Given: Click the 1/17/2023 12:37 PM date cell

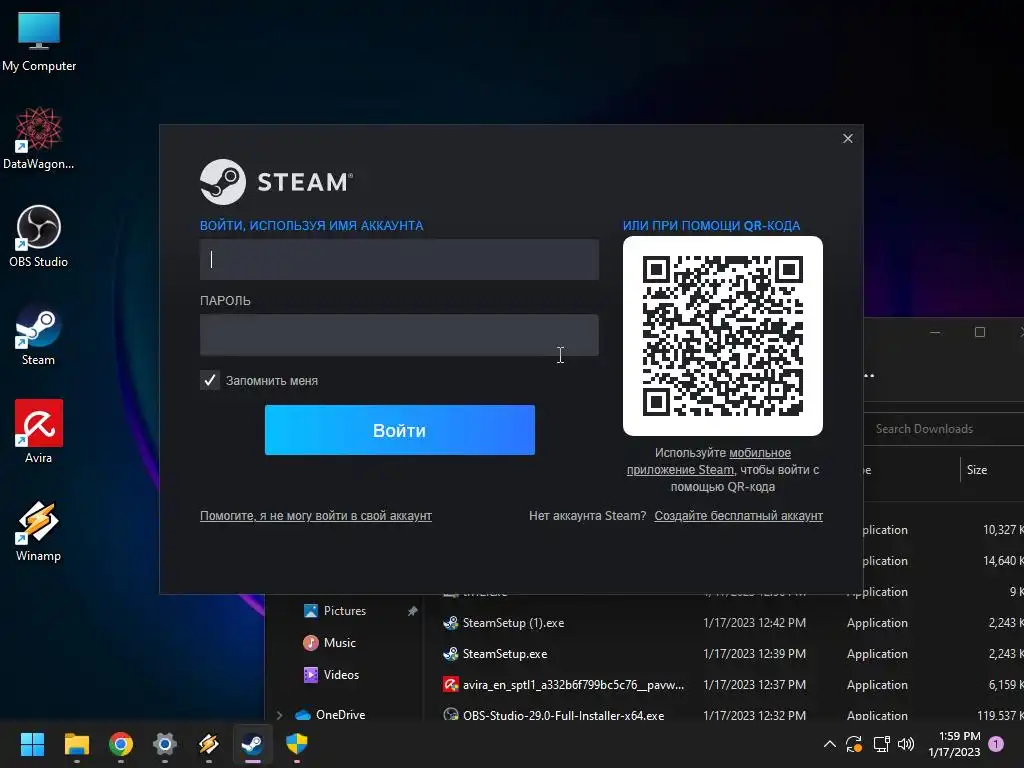Looking at the screenshot, I should coord(754,684).
